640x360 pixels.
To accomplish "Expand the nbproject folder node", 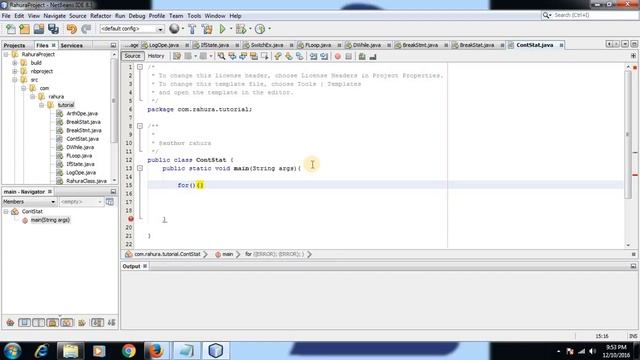I will [x=15, y=71].
